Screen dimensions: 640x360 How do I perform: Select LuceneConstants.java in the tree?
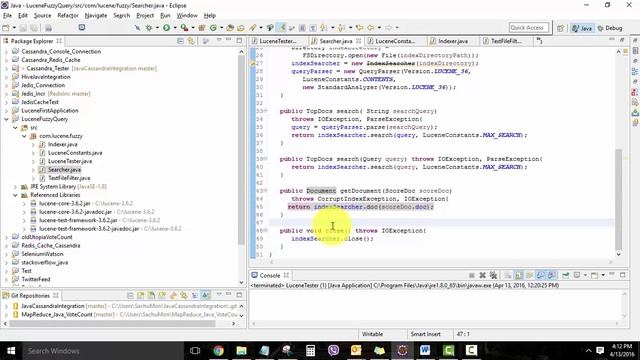(75, 153)
